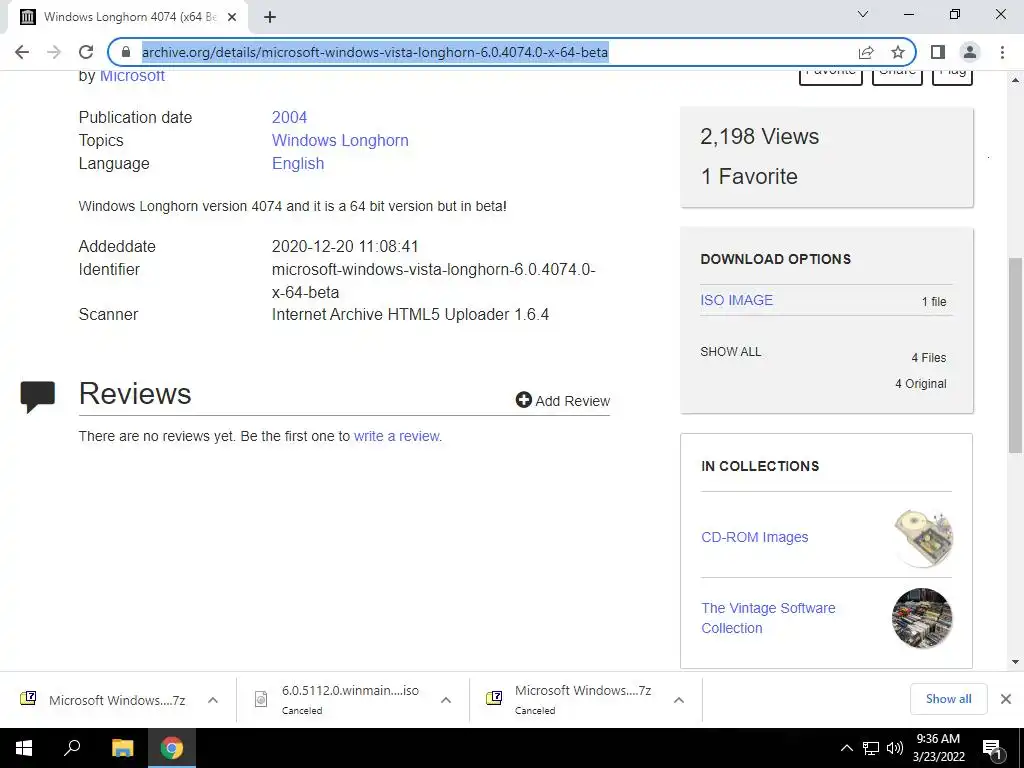1024x768 pixels.
Task: Open the Windows Longhorn topic link
Action: coord(340,140)
